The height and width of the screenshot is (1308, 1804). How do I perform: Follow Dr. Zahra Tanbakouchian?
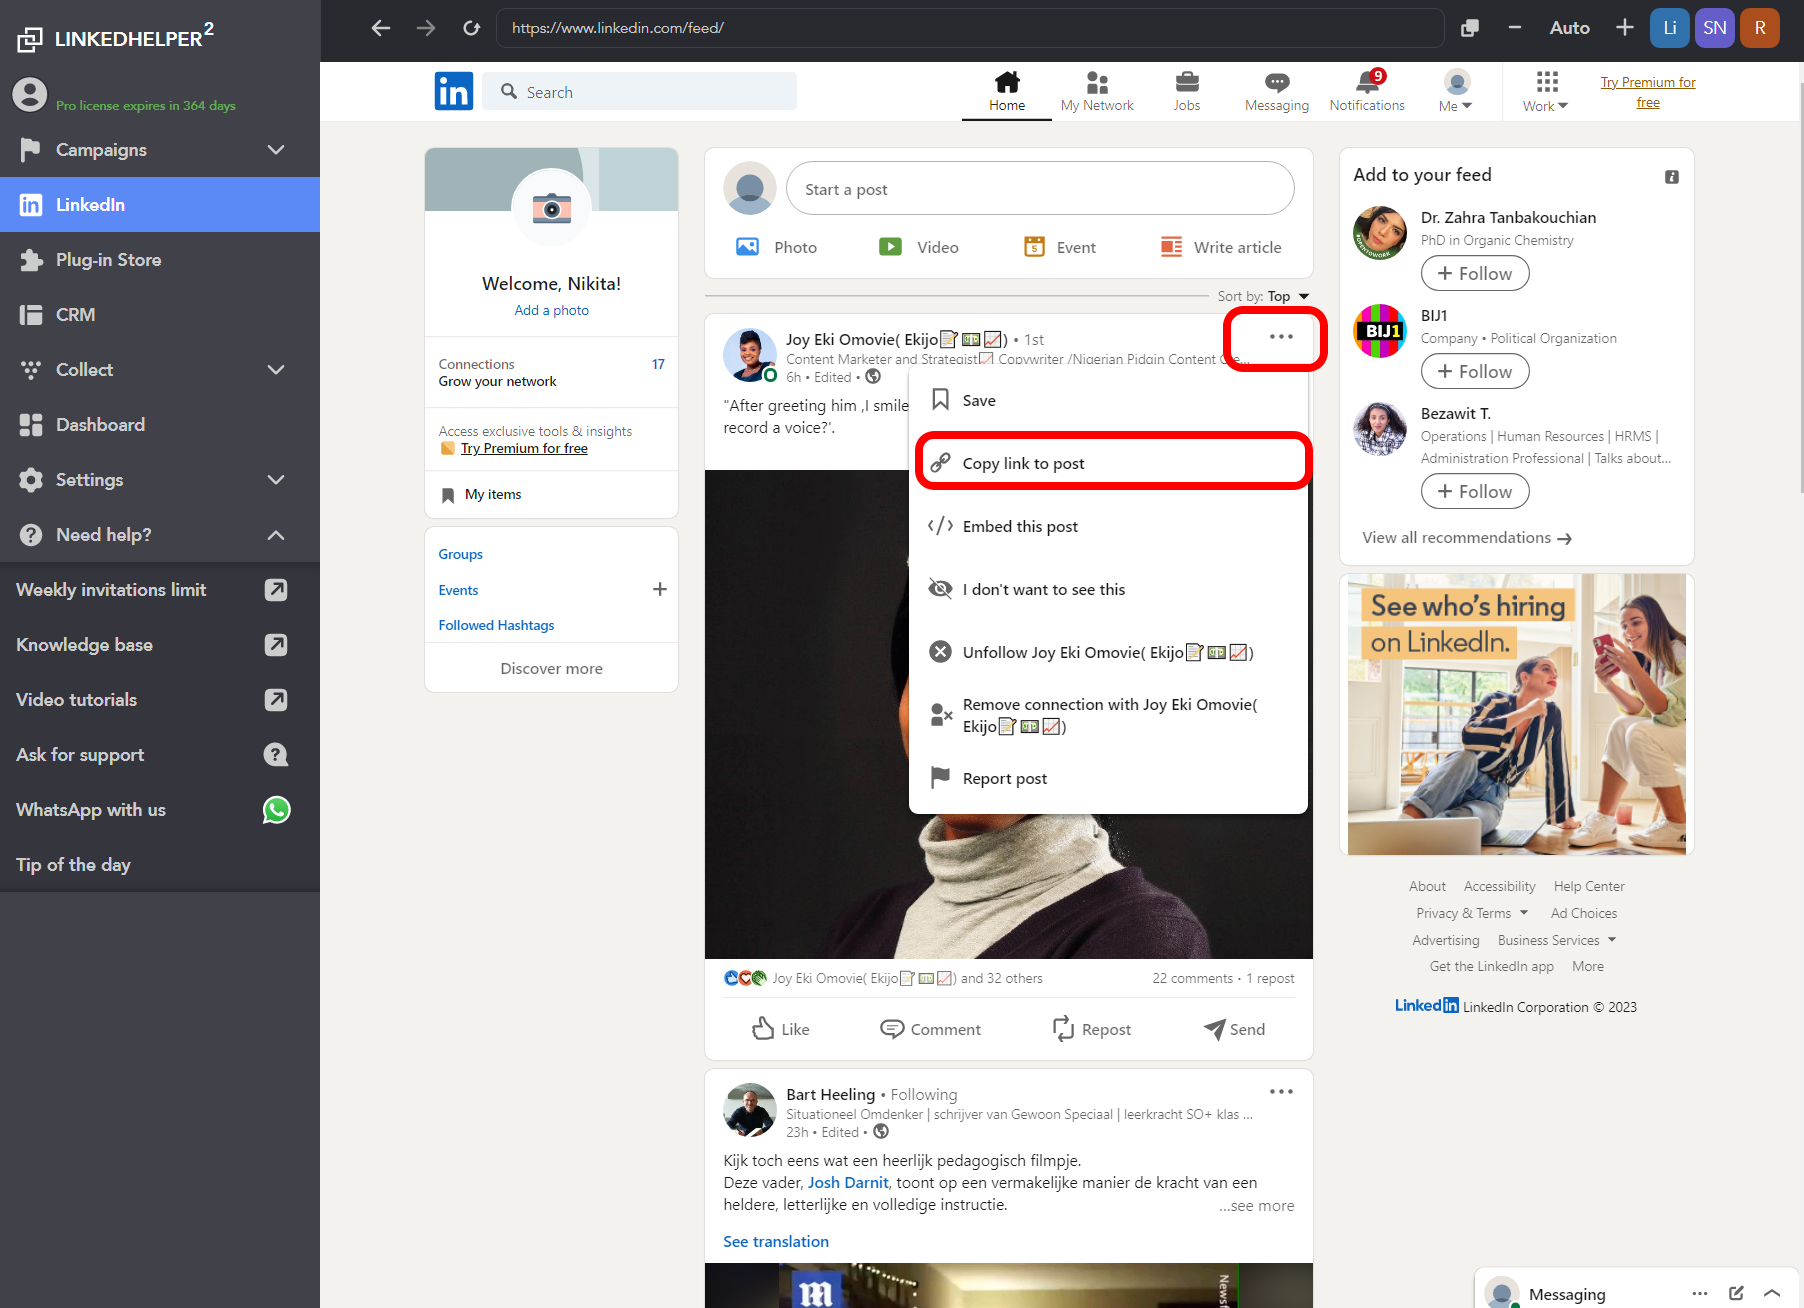(1474, 274)
